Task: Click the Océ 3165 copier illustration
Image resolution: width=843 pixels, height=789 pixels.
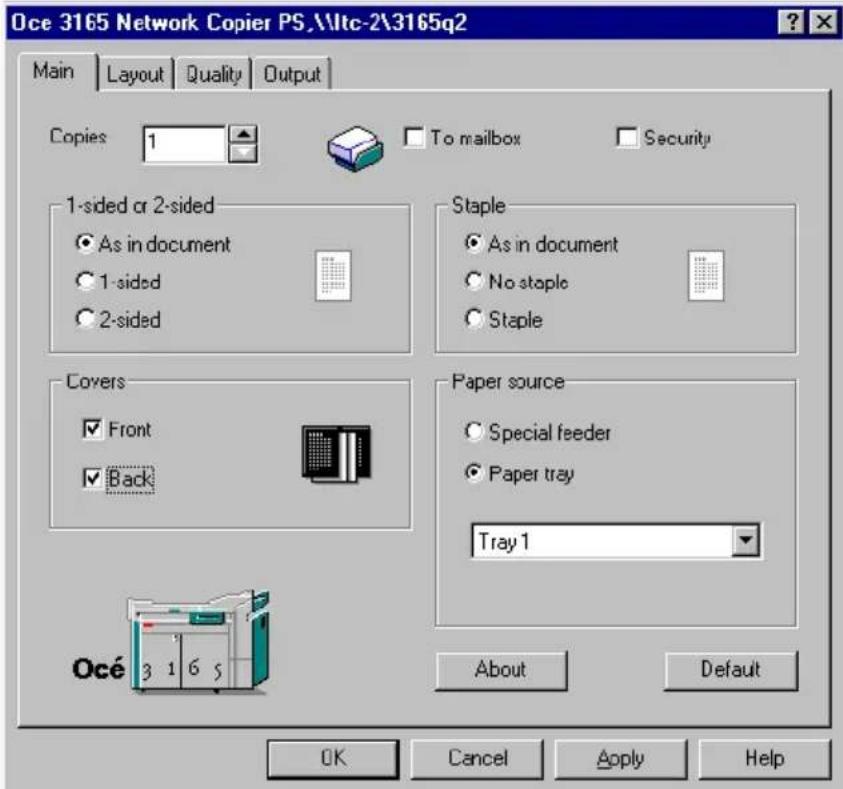Action: point(198,642)
